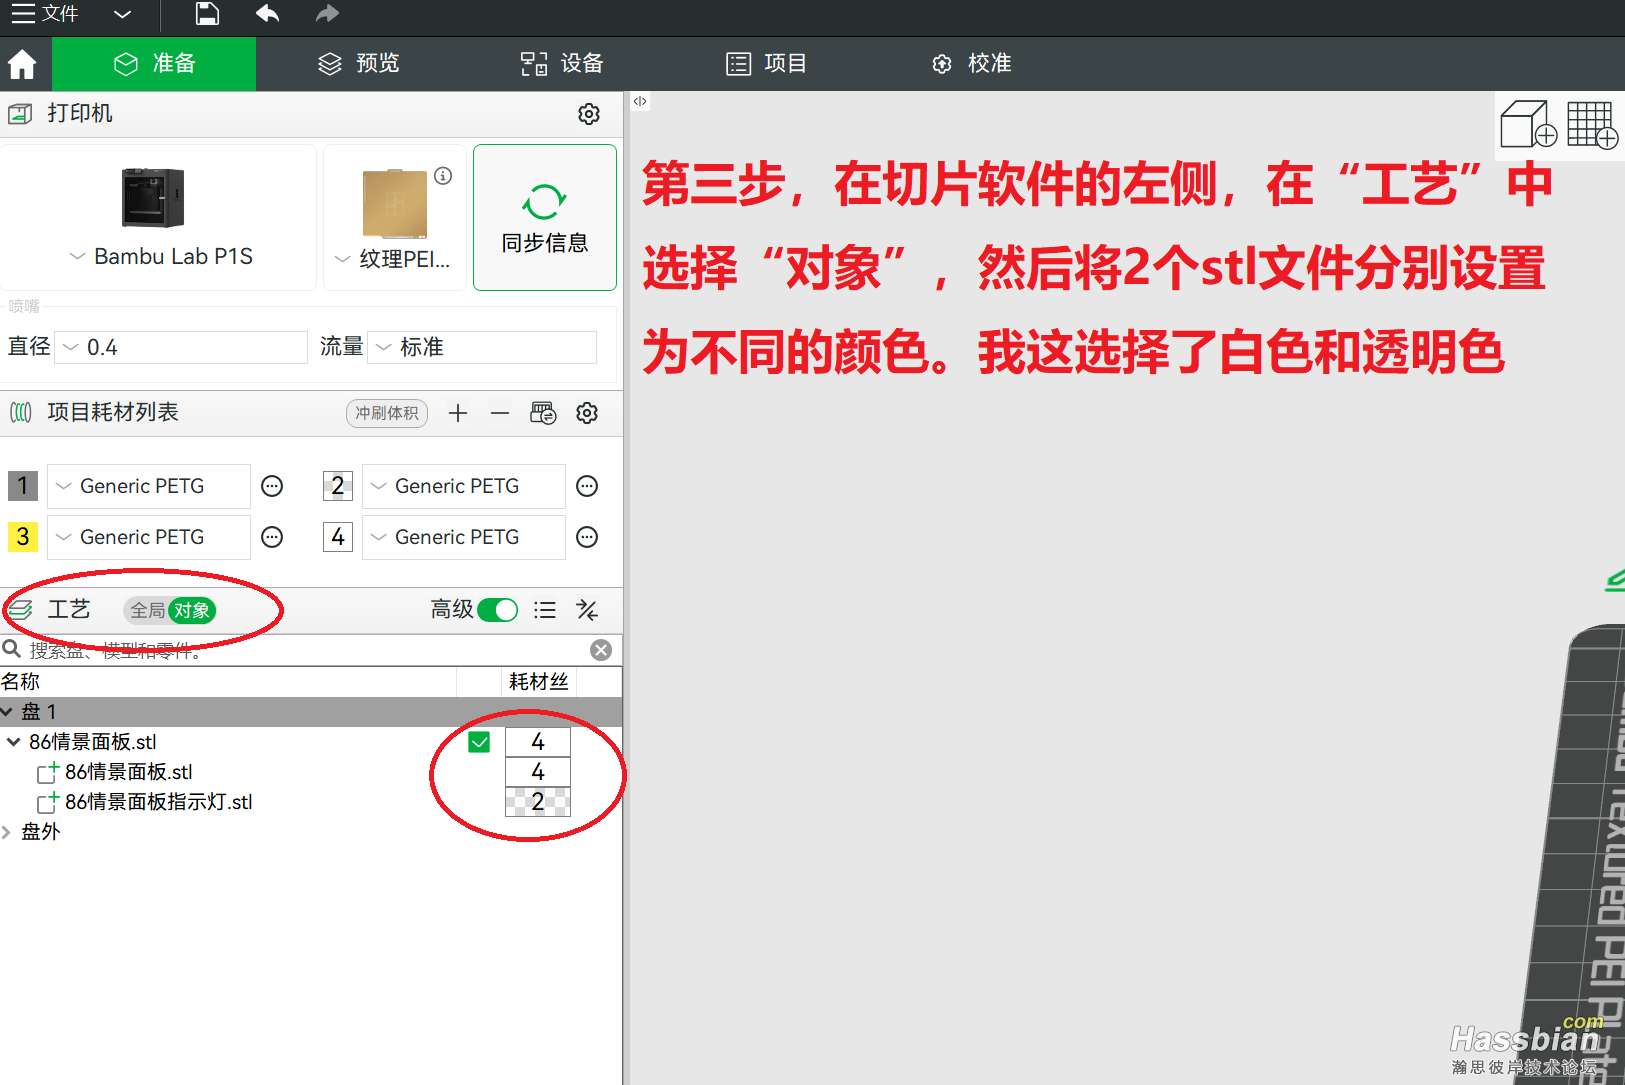Open the Bambu Lab P1S printer dropdown
Screen dimensions: 1625x1085
tap(78, 256)
